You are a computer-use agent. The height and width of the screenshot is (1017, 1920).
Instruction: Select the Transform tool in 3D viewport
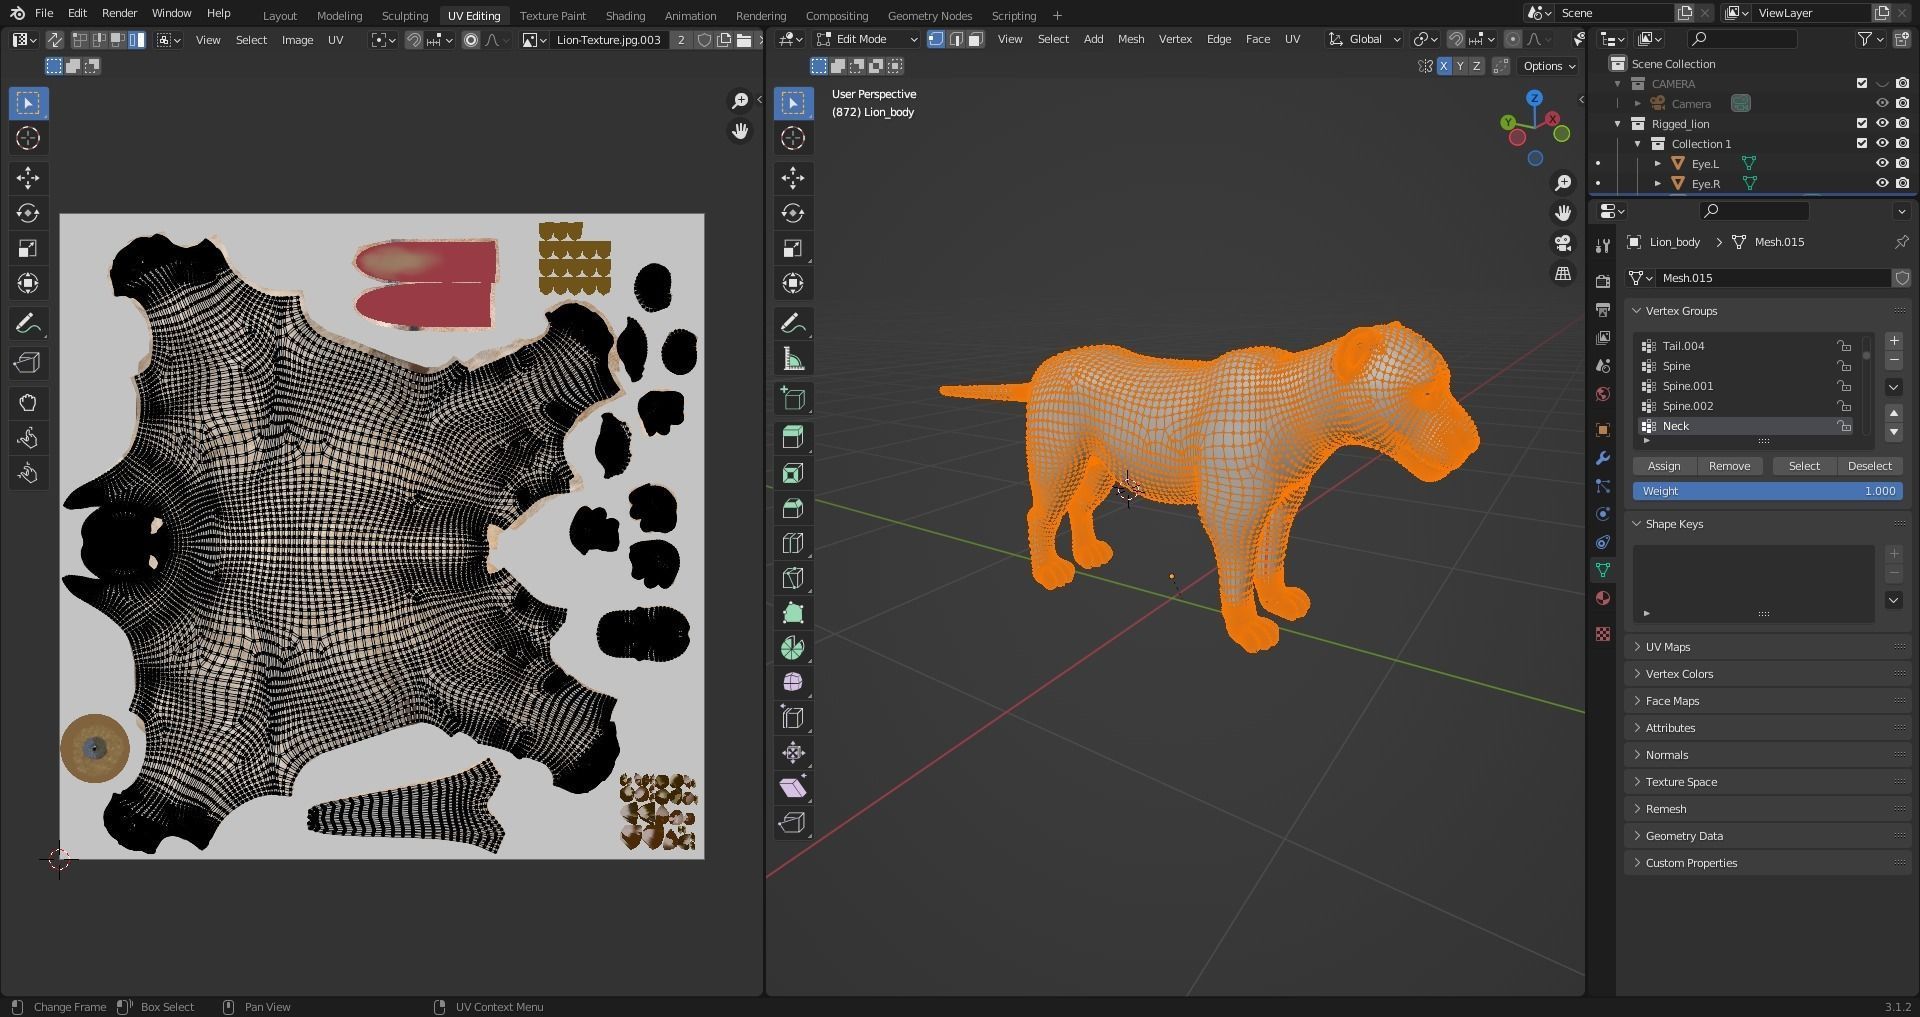tap(793, 283)
